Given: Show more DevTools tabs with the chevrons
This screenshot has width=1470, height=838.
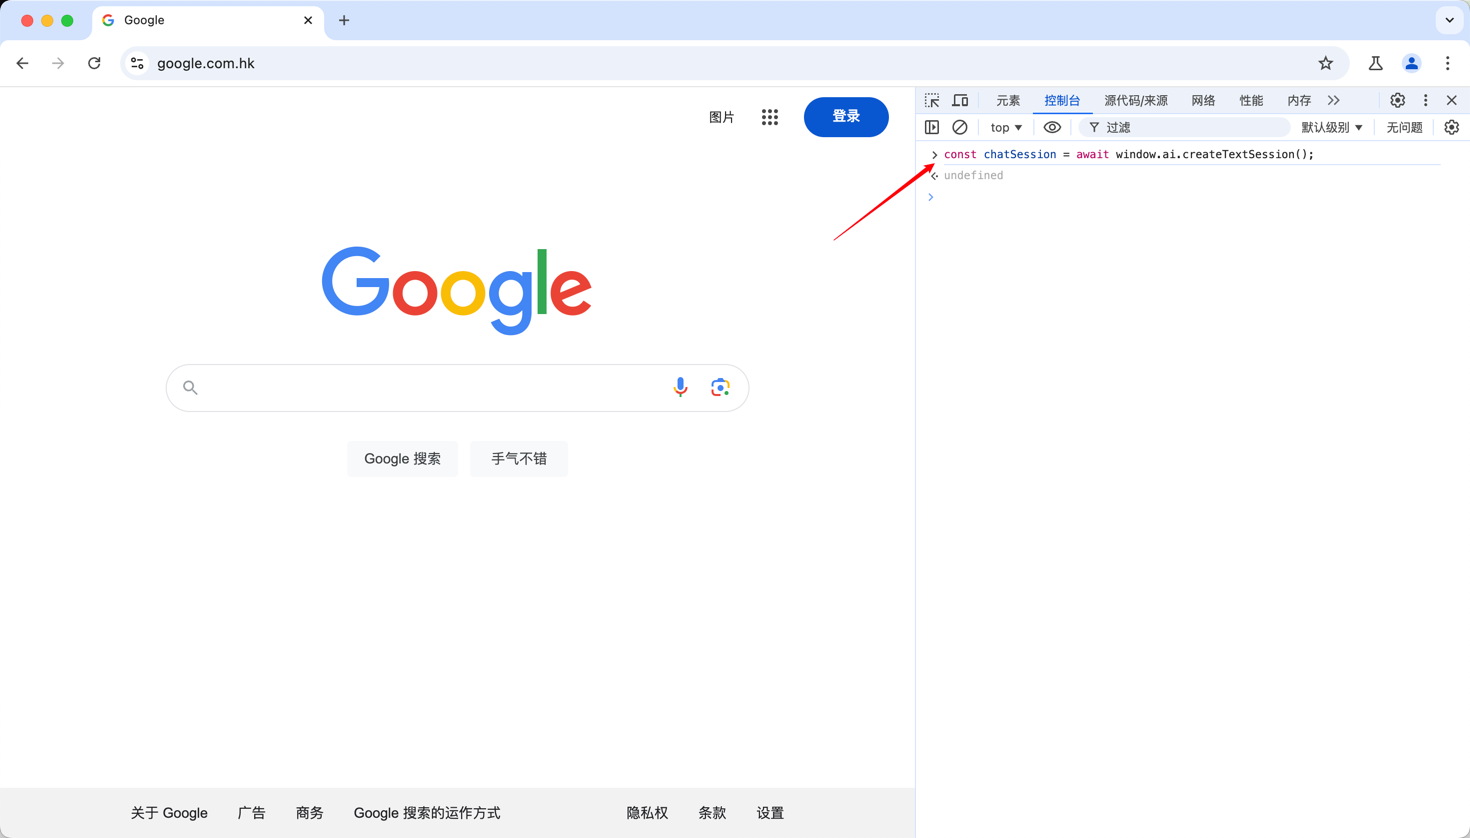Looking at the screenshot, I should click(1333, 100).
